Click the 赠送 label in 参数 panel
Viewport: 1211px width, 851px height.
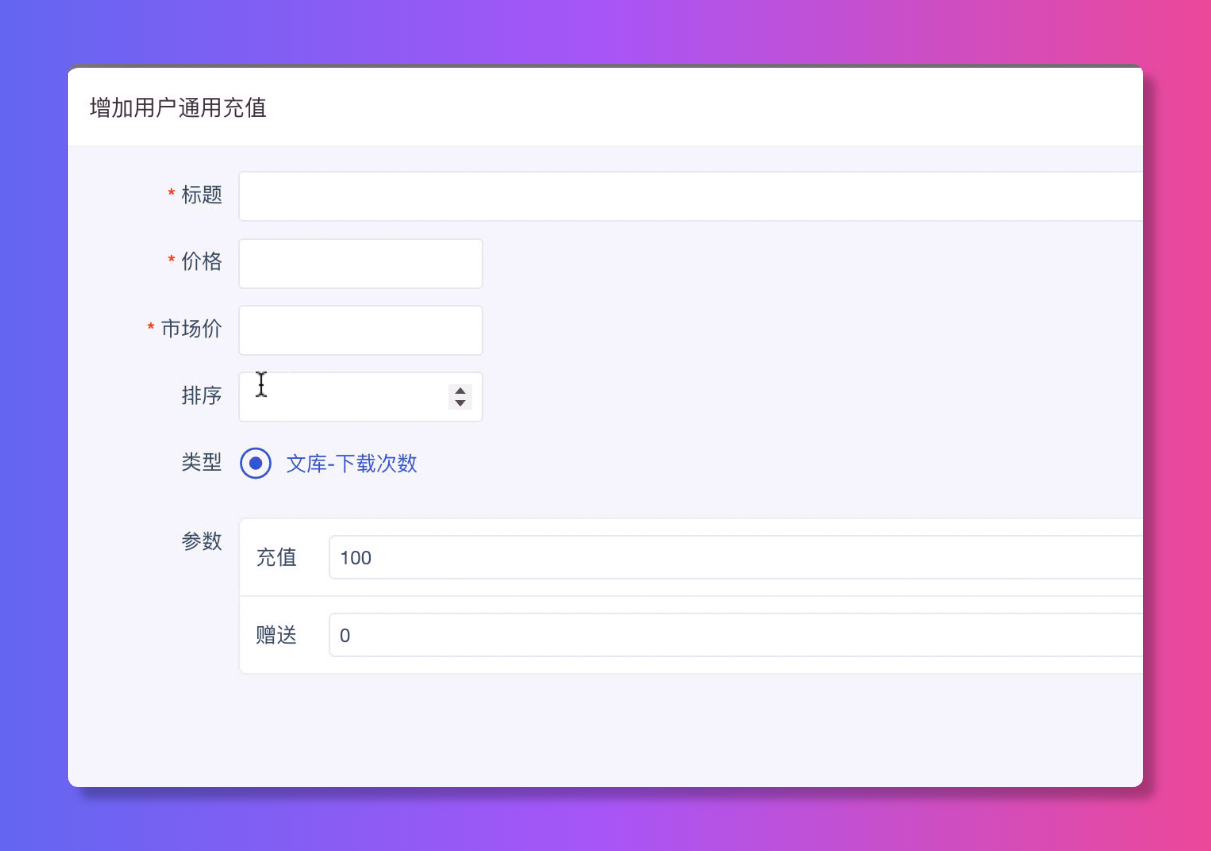(x=276, y=635)
